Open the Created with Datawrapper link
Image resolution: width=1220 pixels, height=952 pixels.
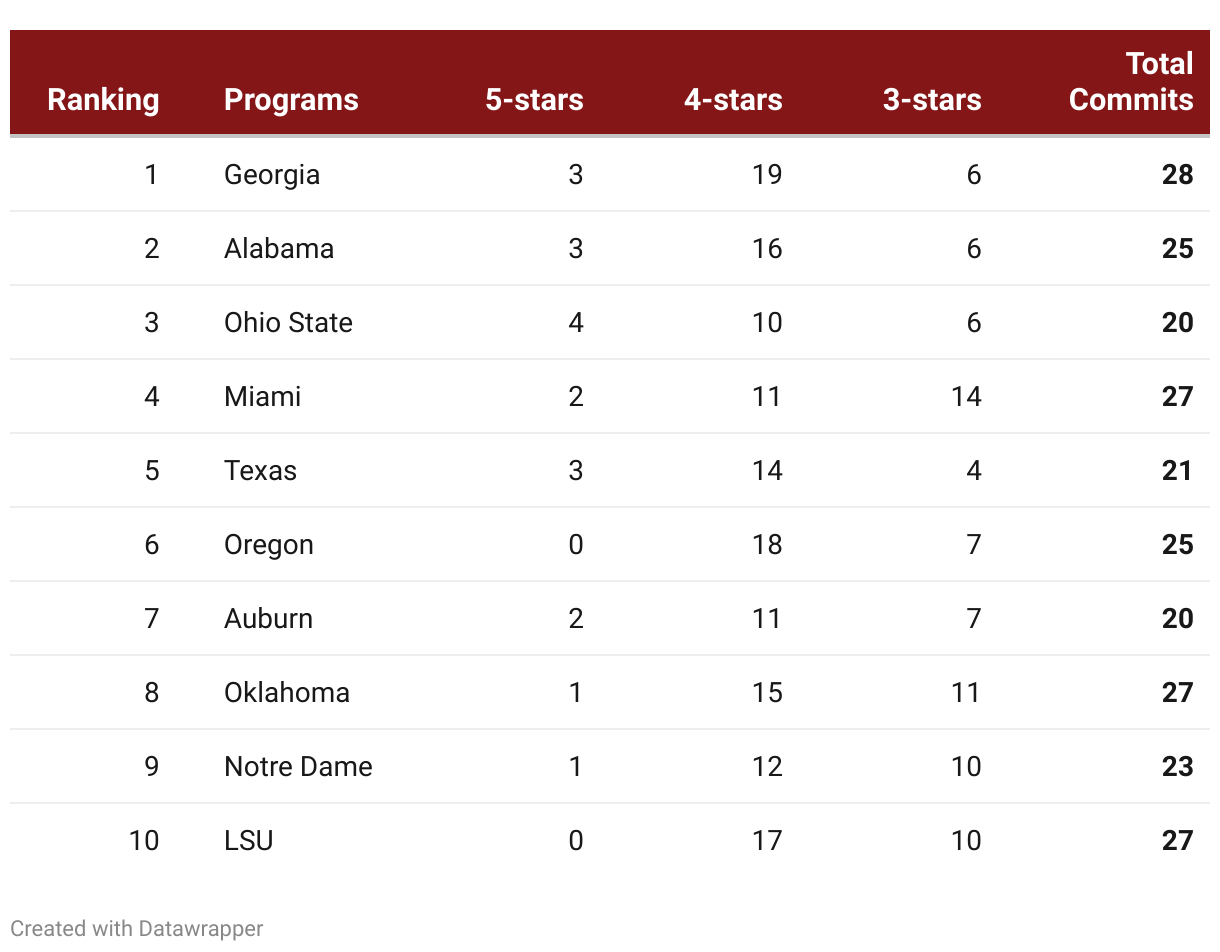(x=137, y=928)
